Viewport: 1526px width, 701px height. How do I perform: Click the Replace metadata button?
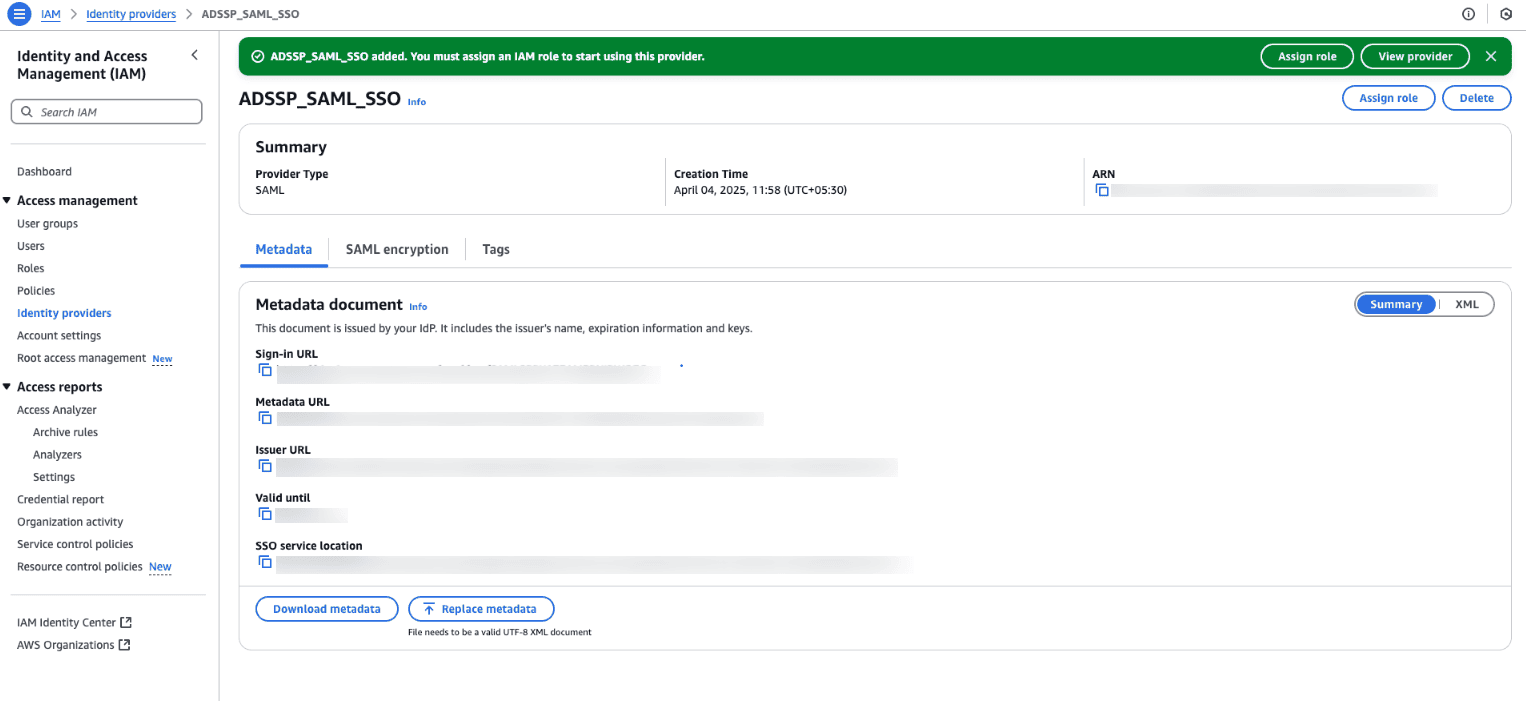[481, 609]
